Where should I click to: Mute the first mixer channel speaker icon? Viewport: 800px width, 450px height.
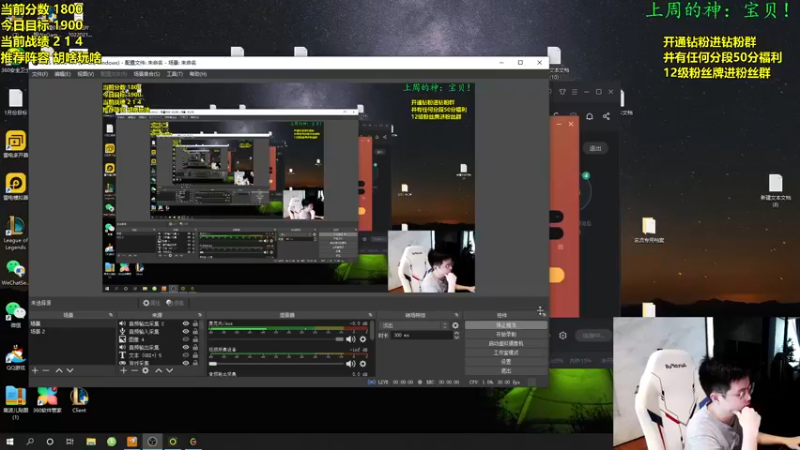[351, 339]
